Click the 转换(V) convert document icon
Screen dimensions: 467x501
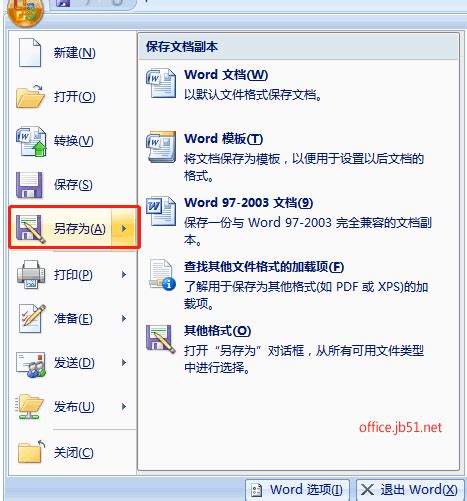coord(31,141)
